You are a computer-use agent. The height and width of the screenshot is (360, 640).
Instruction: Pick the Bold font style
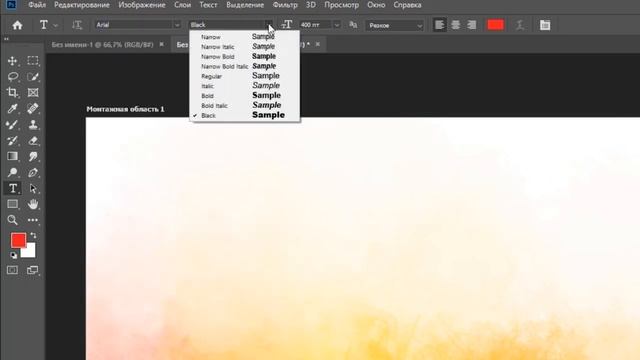pos(244,96)
